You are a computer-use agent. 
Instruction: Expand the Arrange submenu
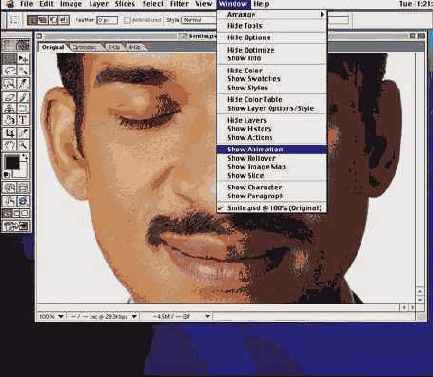(x=271, y=15)
